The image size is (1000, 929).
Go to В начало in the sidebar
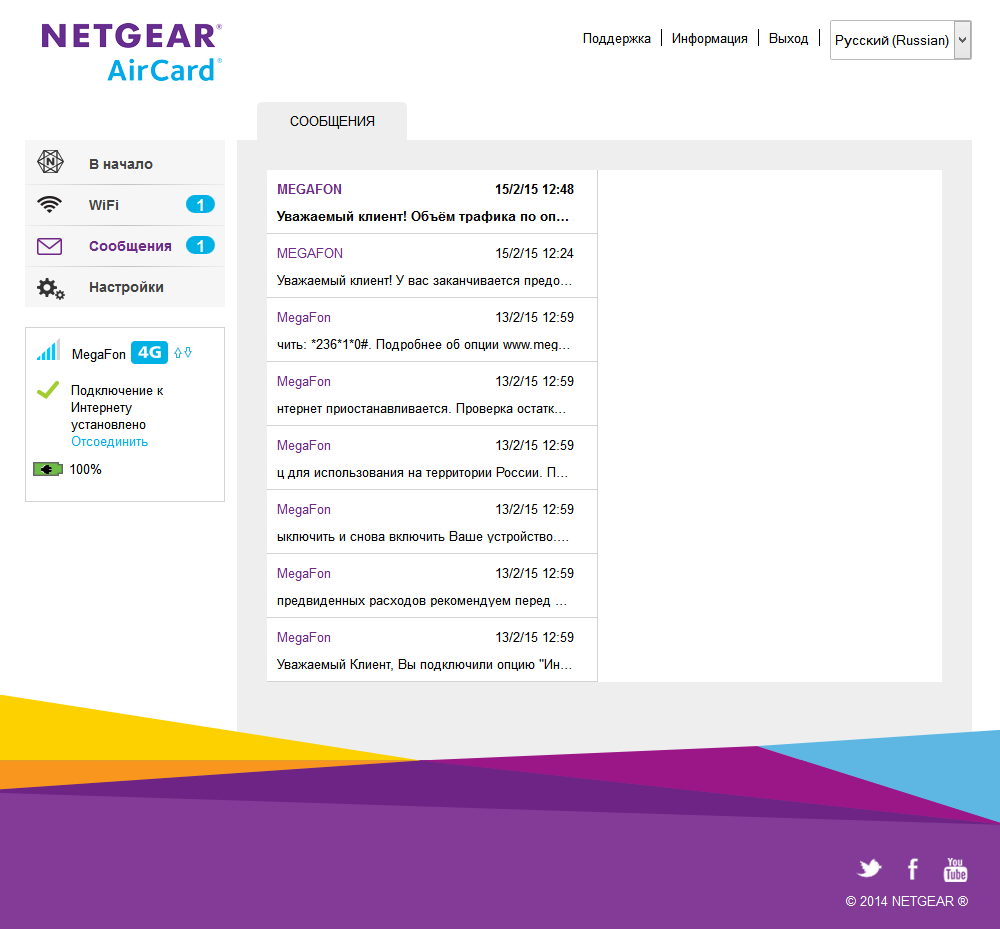click(x=125, y=163)
